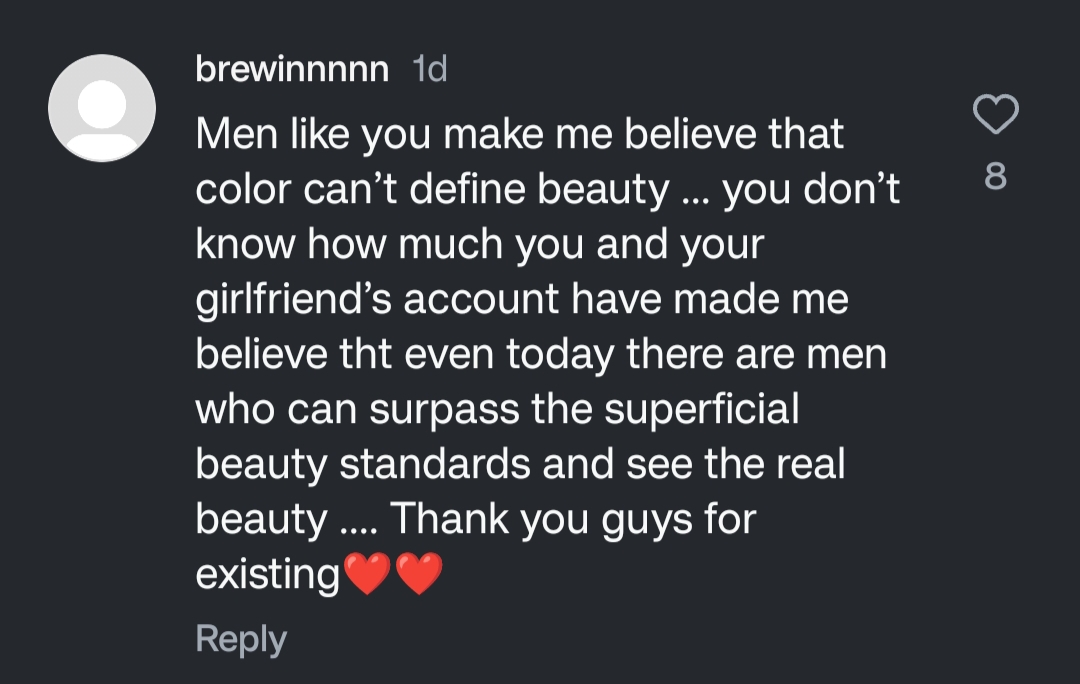This screenshot has width=1080, height=684.
Task: Click the first red heart emoji
Action: tap(366, 575)
